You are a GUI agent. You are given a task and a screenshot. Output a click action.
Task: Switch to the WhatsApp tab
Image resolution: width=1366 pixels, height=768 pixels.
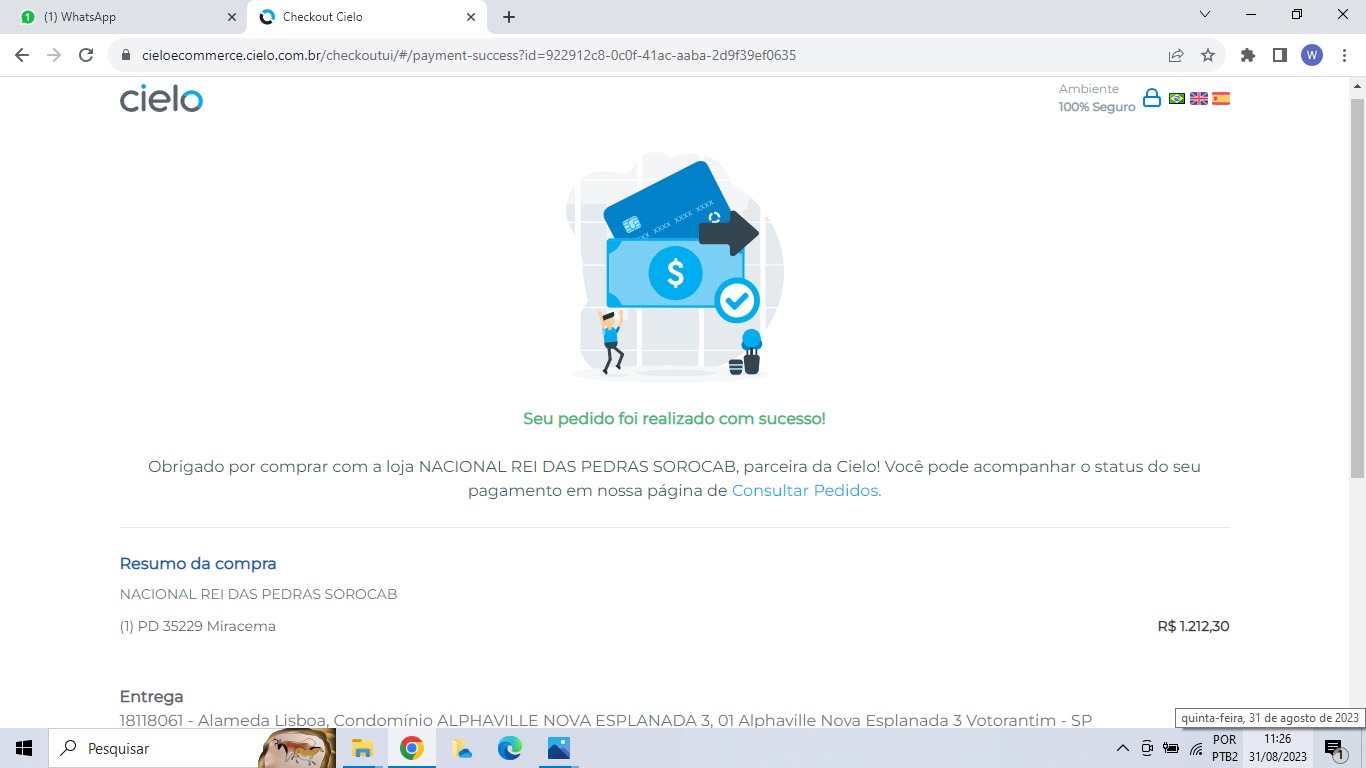click(x=120, y=17)
